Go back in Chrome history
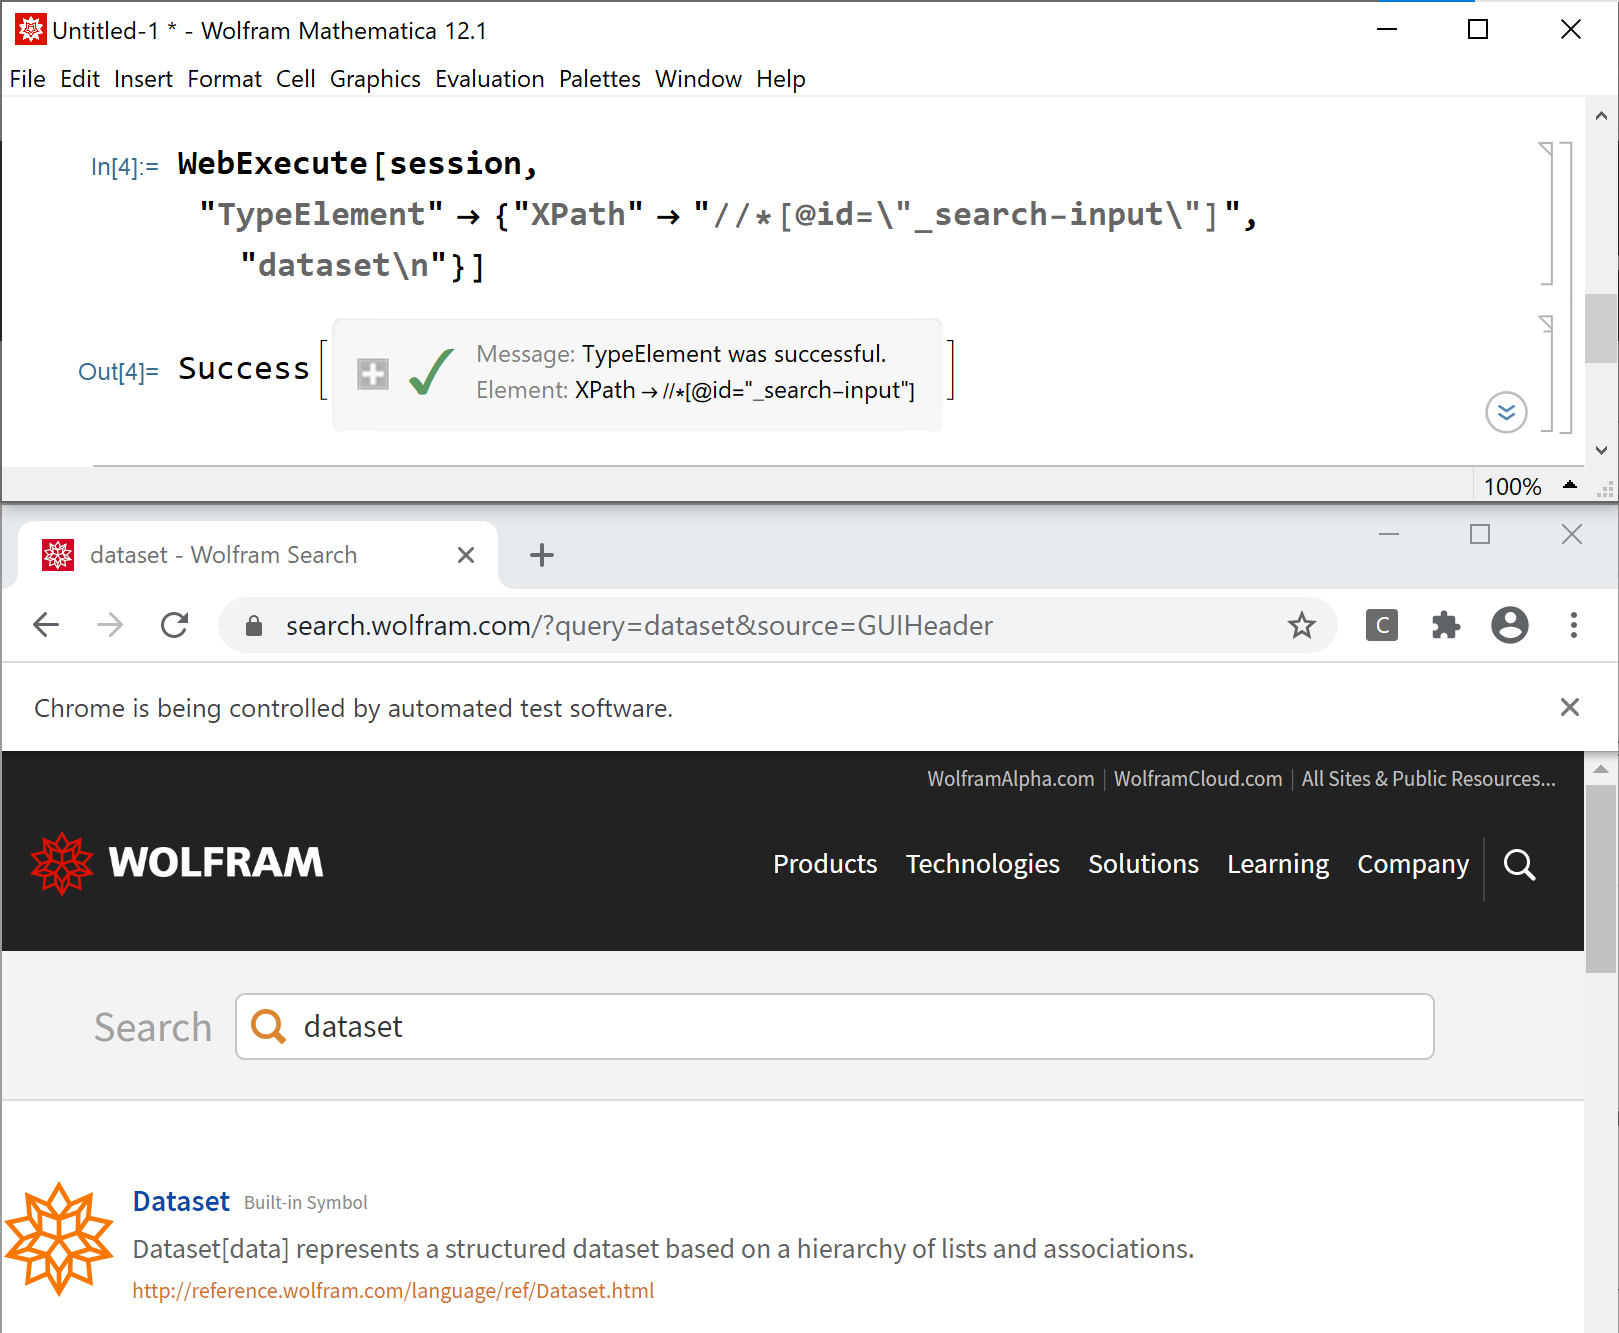The height and width of the screenshot is (1333, 1619). pos(46,625)
